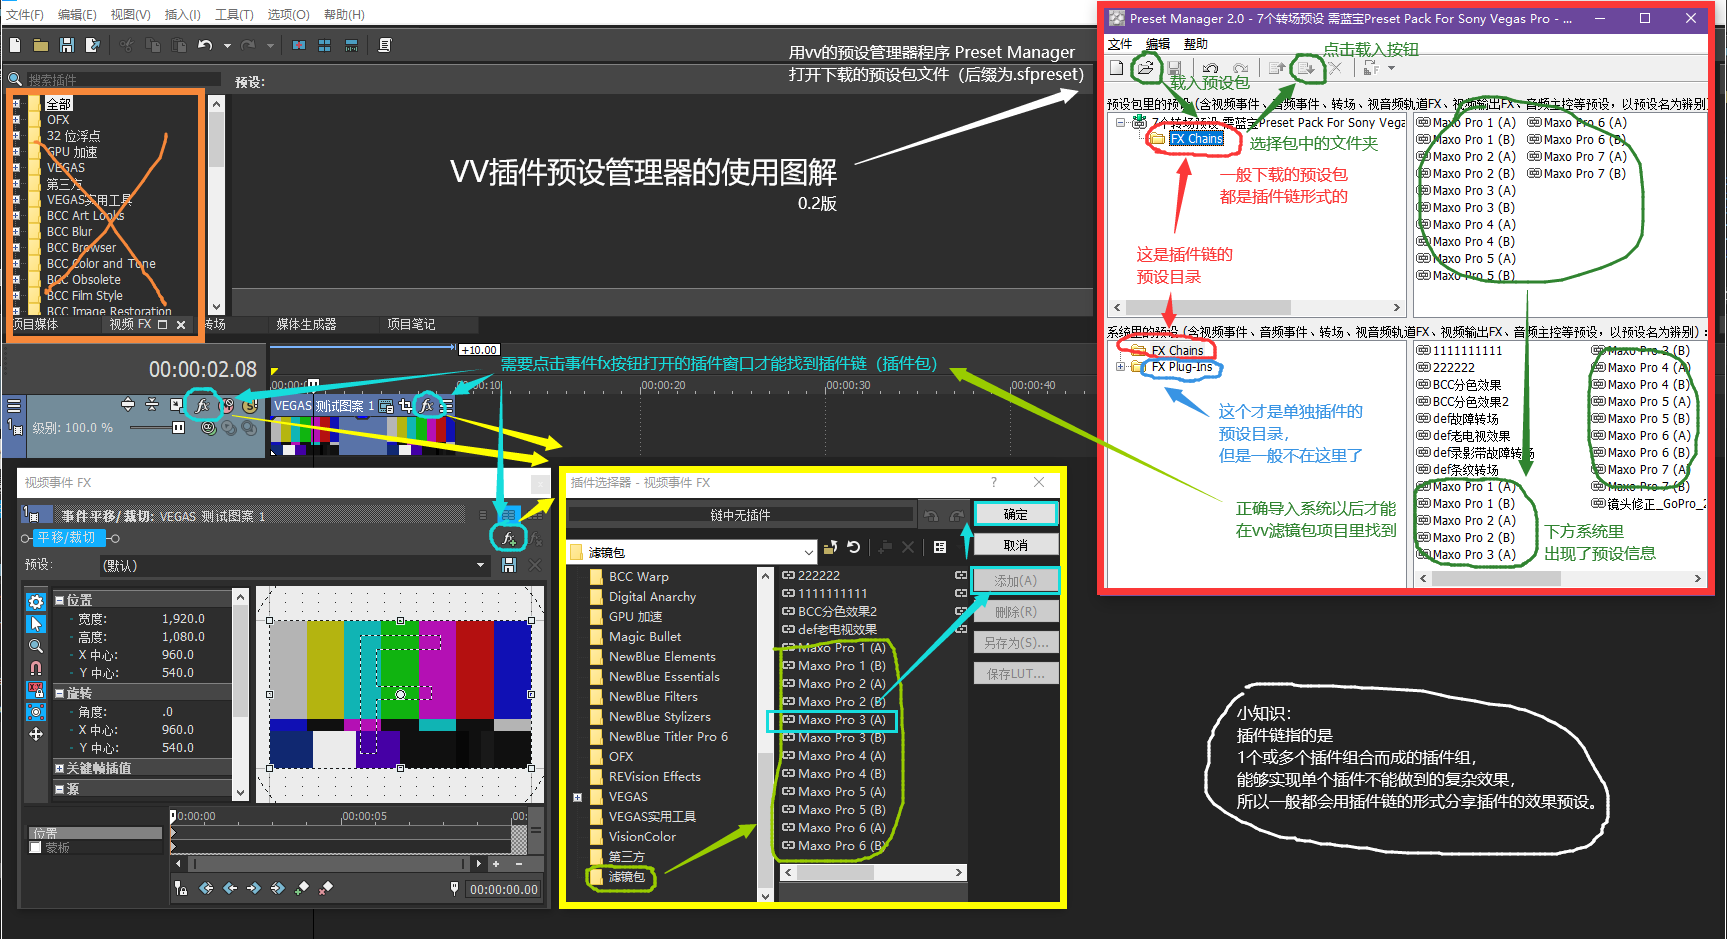Viewport: 1727px width, 939px height.
Task: Click the zoom magnifier tool in pan/crop
Action: 36,645
